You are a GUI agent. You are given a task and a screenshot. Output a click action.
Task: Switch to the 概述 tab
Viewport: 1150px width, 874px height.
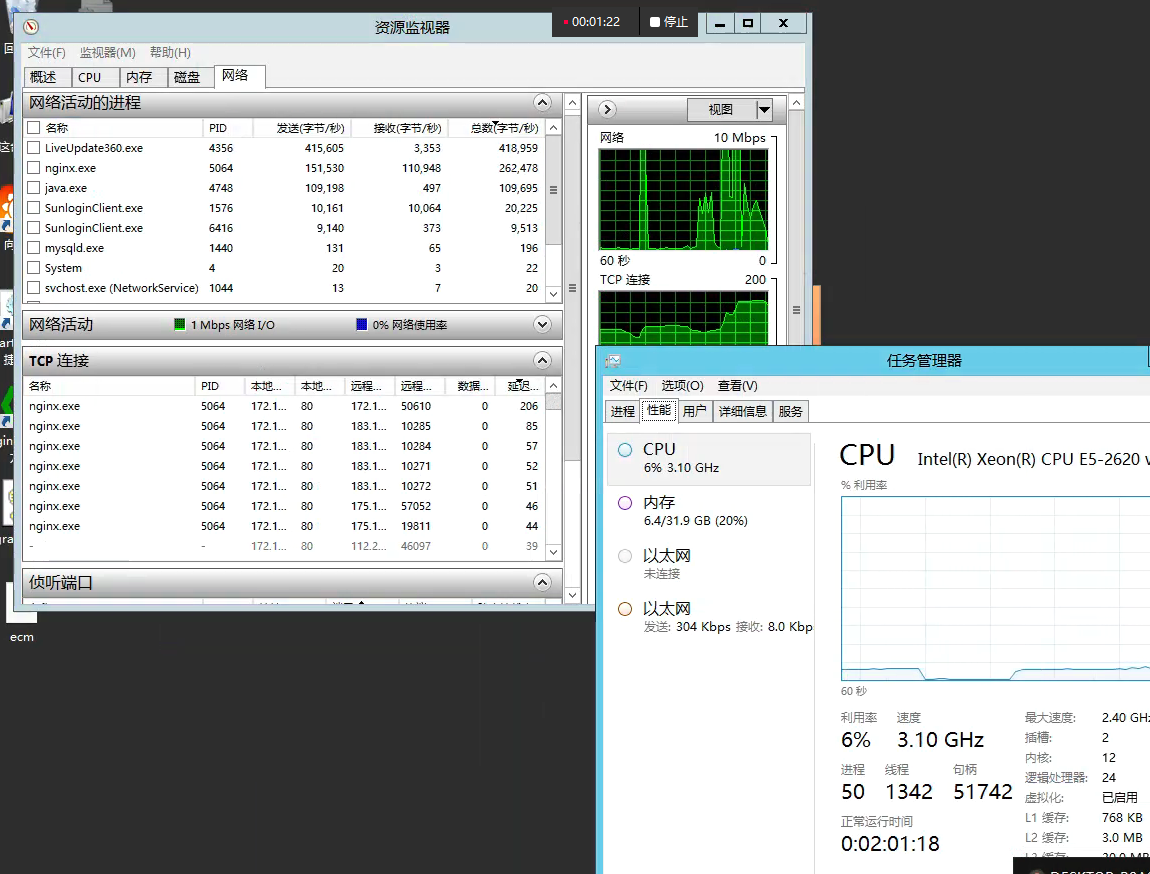coord(47,77)
